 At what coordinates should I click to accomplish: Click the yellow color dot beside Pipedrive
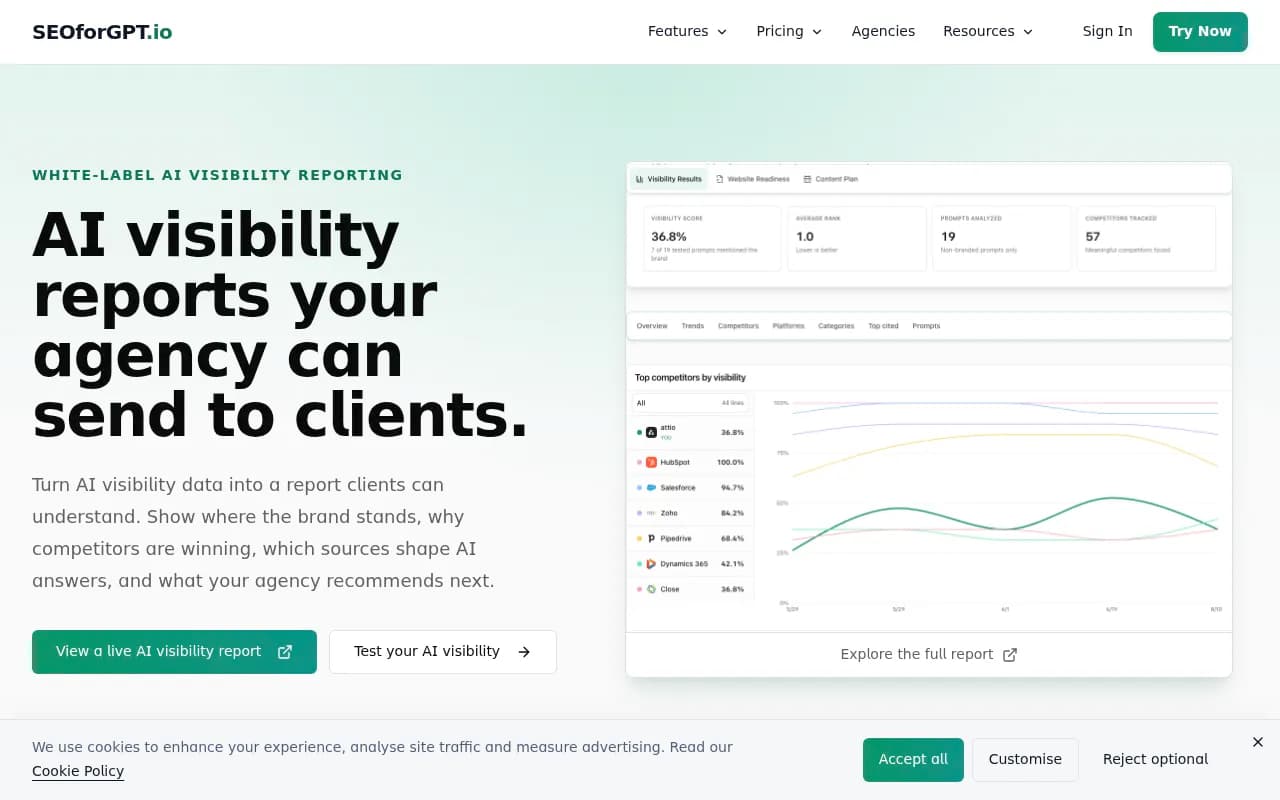point(639,538)
